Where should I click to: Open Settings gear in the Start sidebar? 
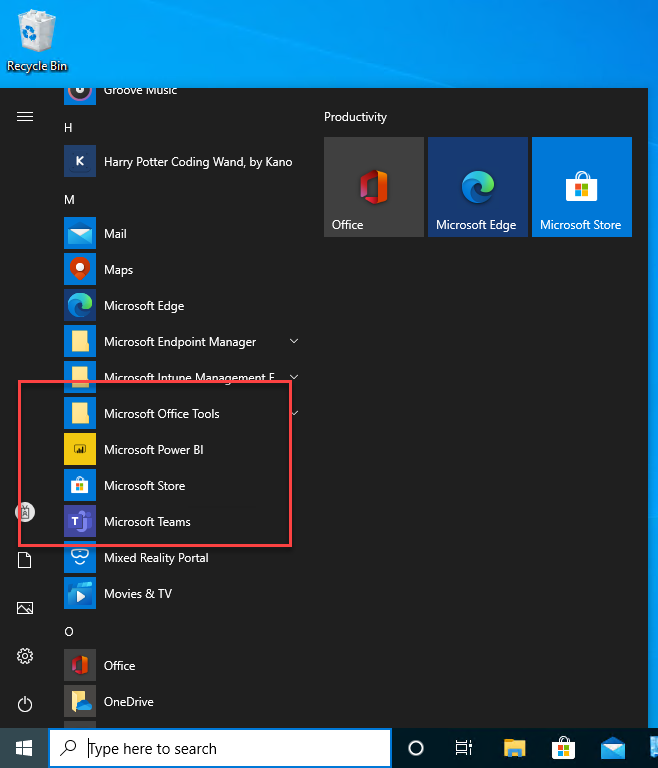[x=25, y=656]
